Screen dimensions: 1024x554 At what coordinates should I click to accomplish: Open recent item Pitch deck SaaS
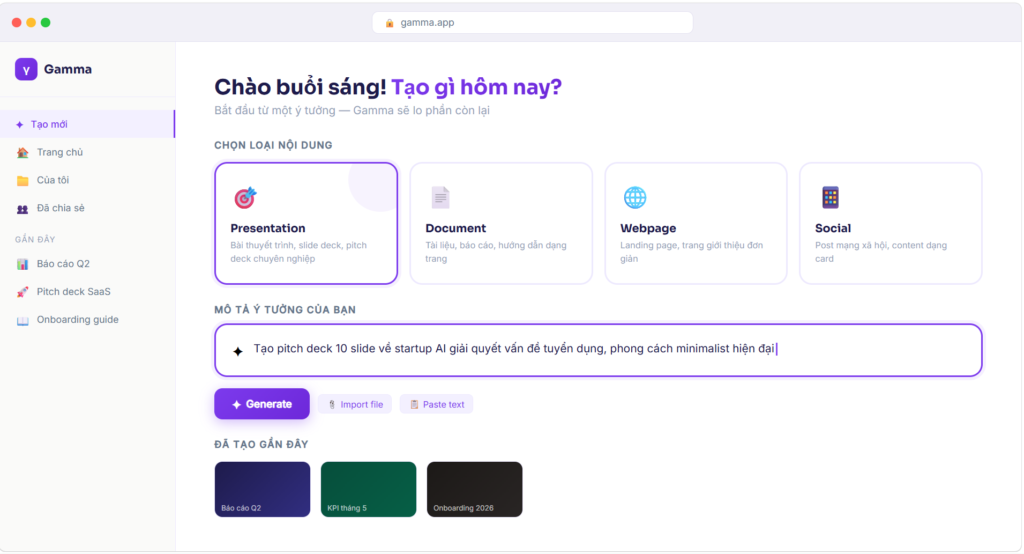pyautogui.click(x=88, y=292)
